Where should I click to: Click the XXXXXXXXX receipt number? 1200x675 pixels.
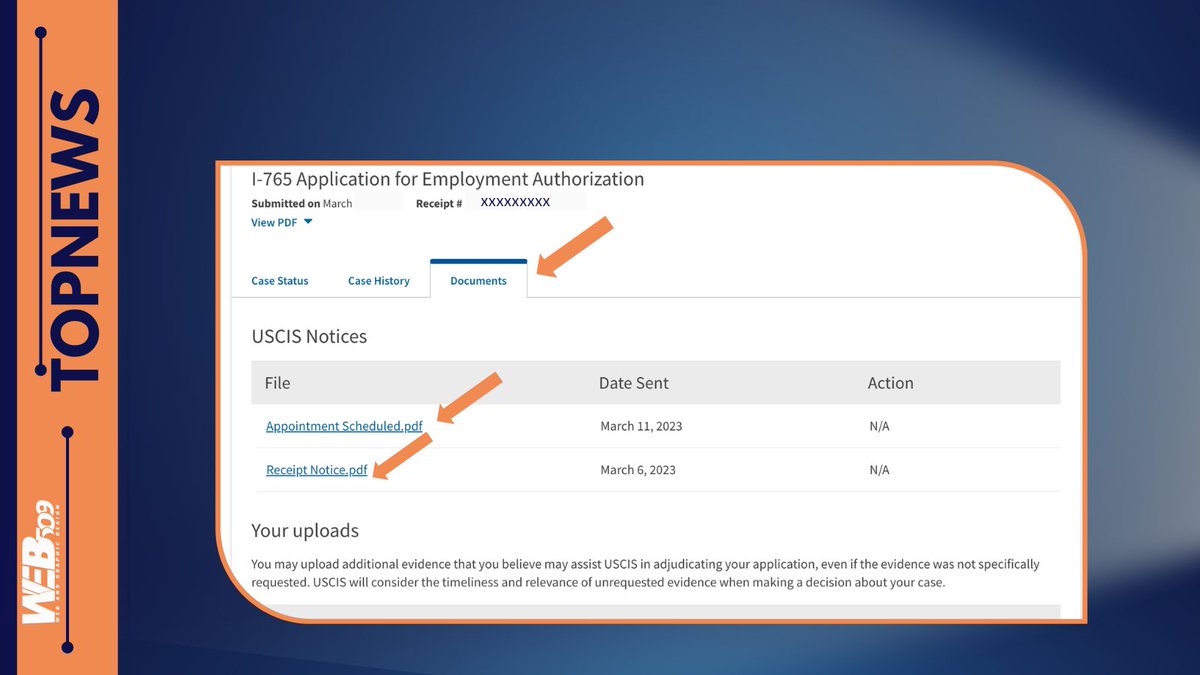[515, 202]
